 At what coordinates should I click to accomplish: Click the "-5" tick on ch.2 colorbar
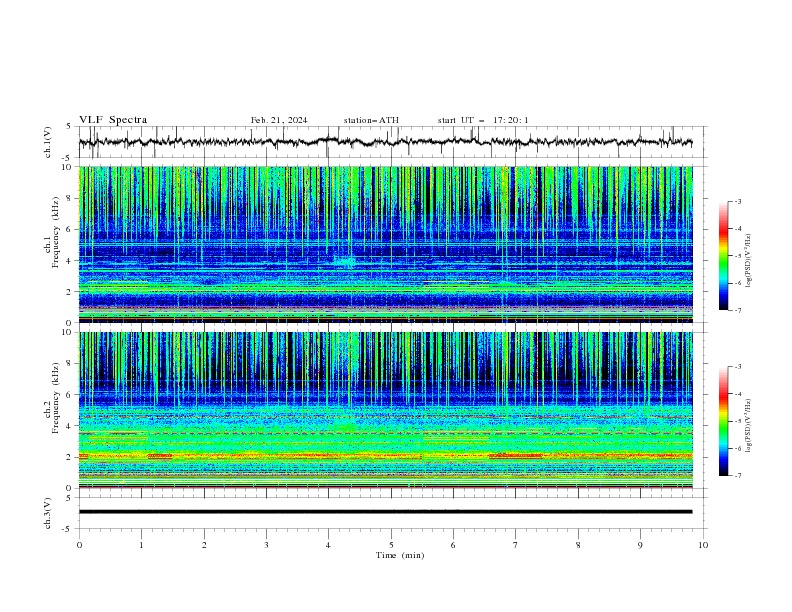[737, 421]
